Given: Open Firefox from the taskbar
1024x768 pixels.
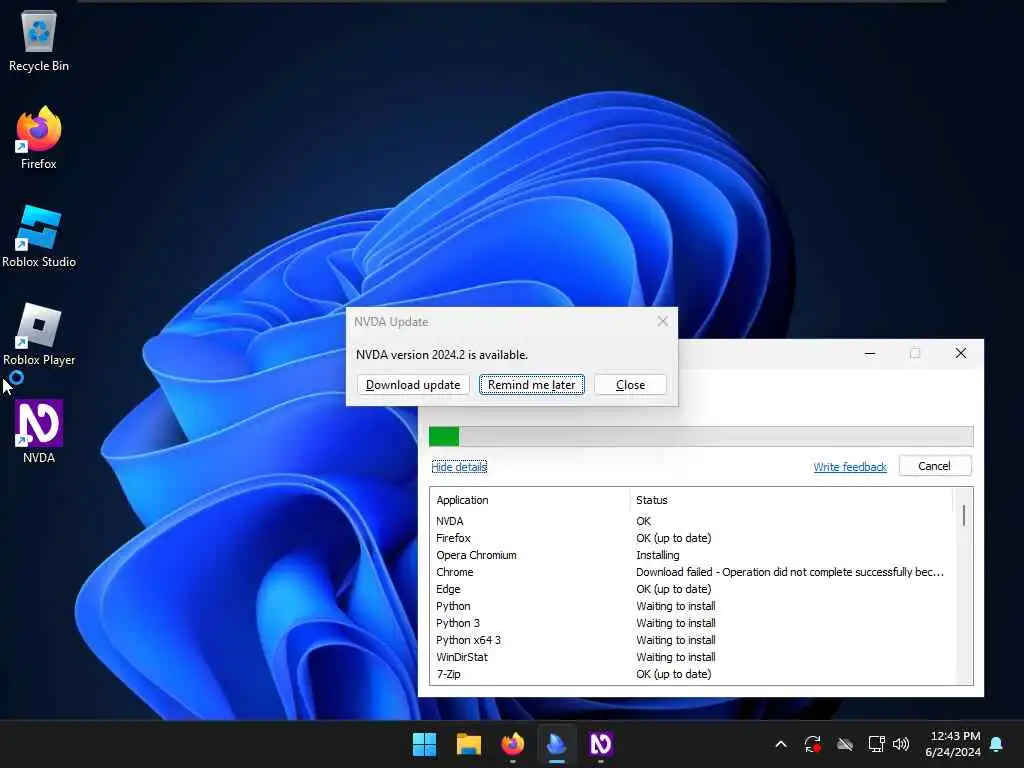Looking at the screenshot, I should (513, 744).
